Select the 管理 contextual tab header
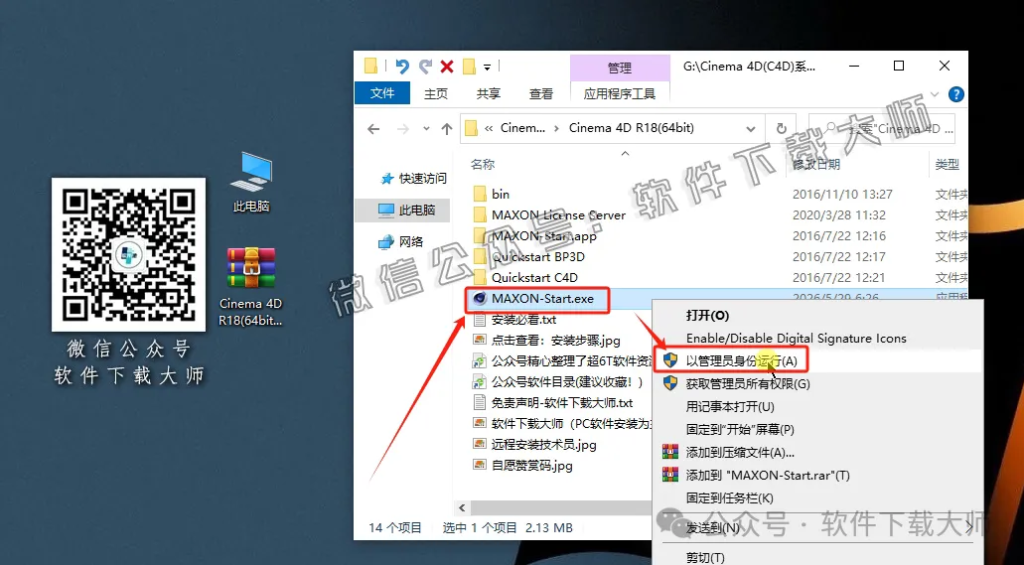This screenshot has height=565, width=1024. 619,68
